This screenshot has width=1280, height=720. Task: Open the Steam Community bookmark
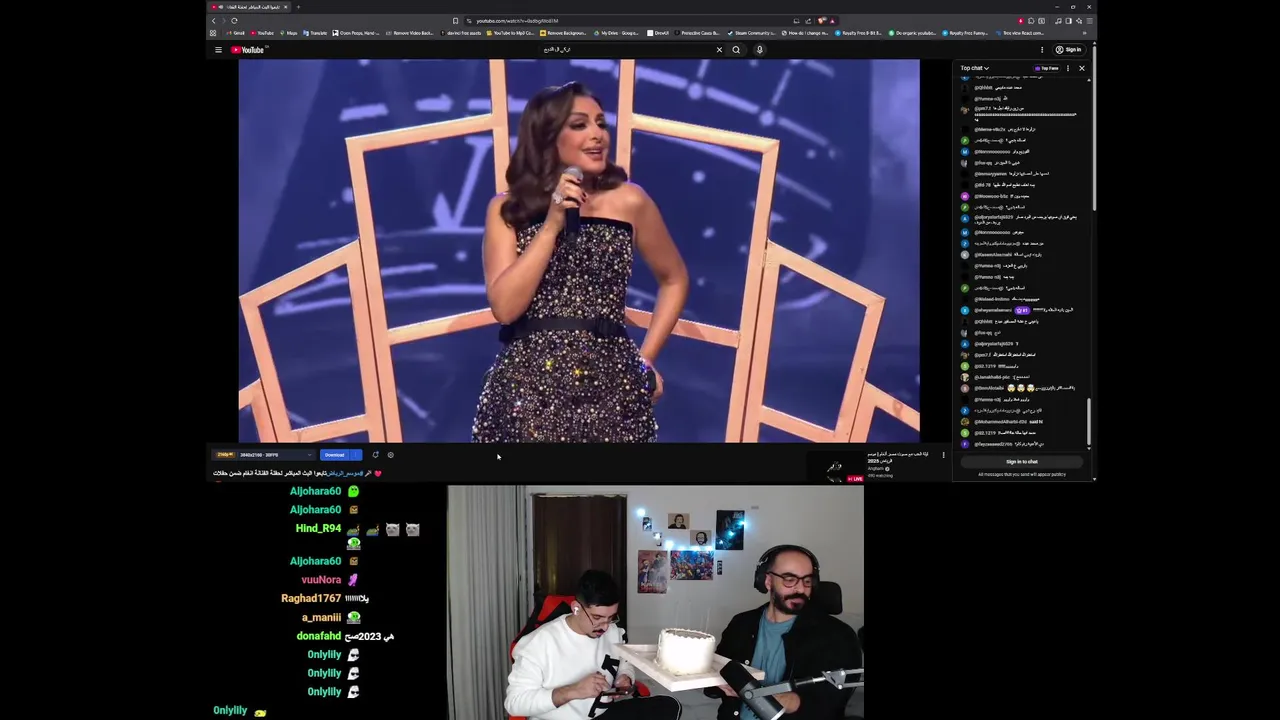coord(752,33)
